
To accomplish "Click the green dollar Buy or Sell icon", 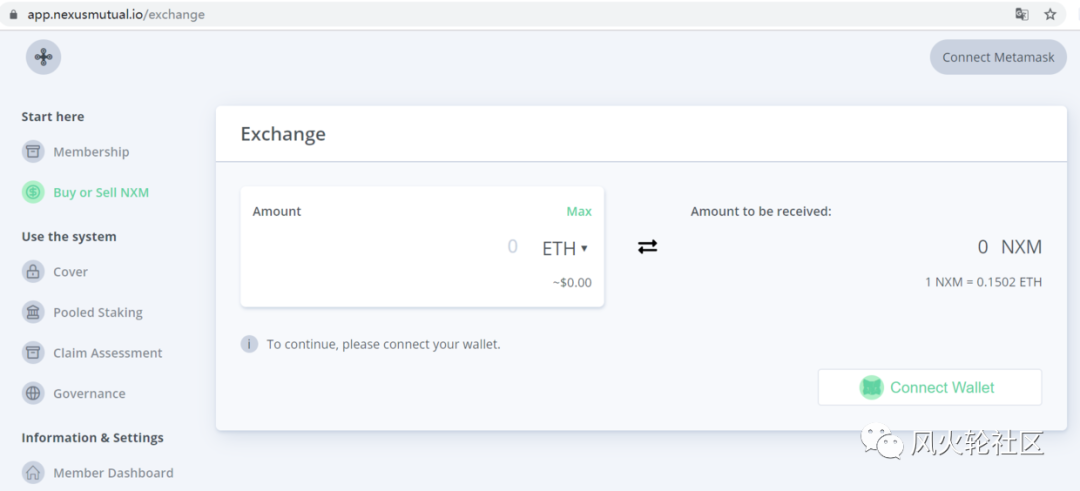I will click(32, 192).
